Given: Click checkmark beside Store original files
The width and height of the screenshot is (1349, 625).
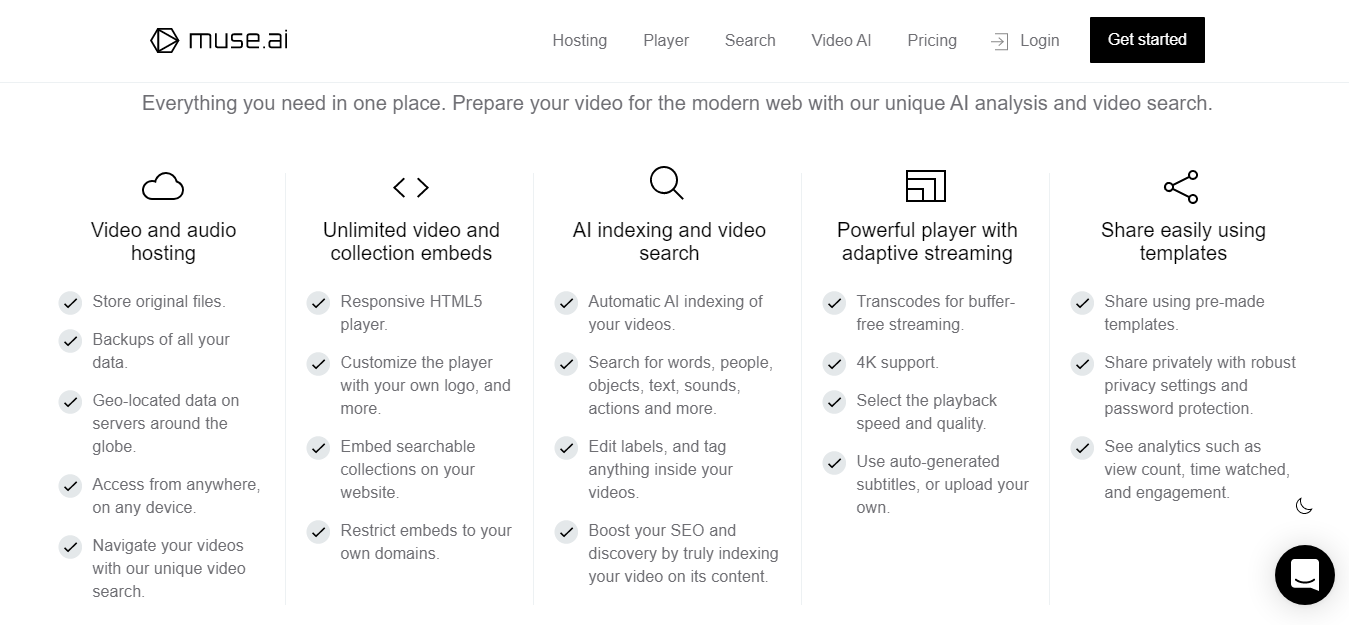Looking at the screenshot, I should coord(70,302).
